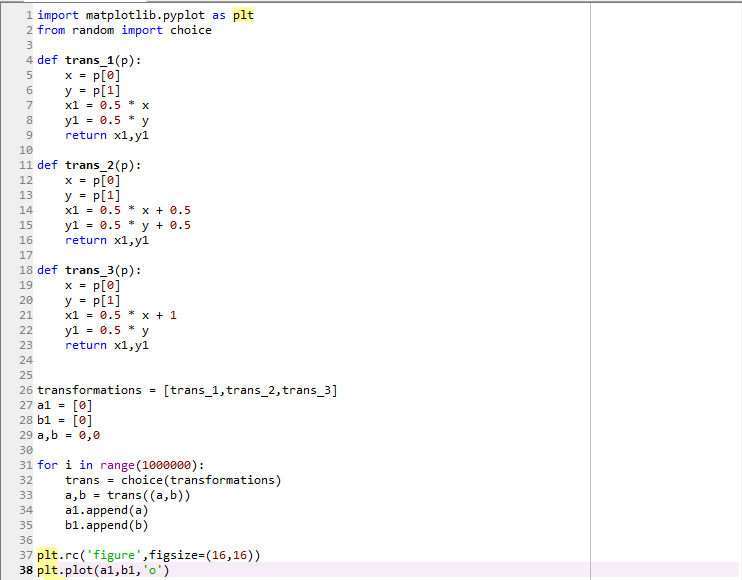Click the word 'random' on line 2
Image resolution: width=742 pixels, height=580 pixels.
coord(93,30)
